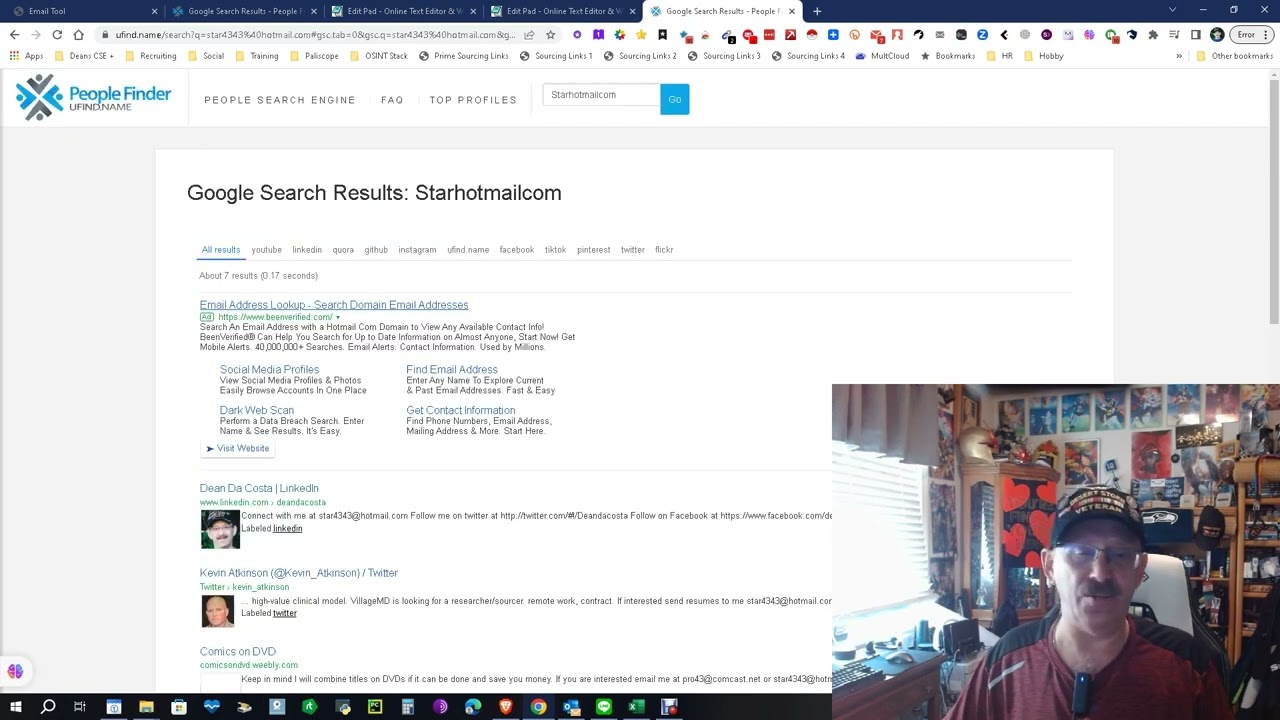
Task: Click Dean Da Costa profile thumbnail
Action: tap(220, 529)
